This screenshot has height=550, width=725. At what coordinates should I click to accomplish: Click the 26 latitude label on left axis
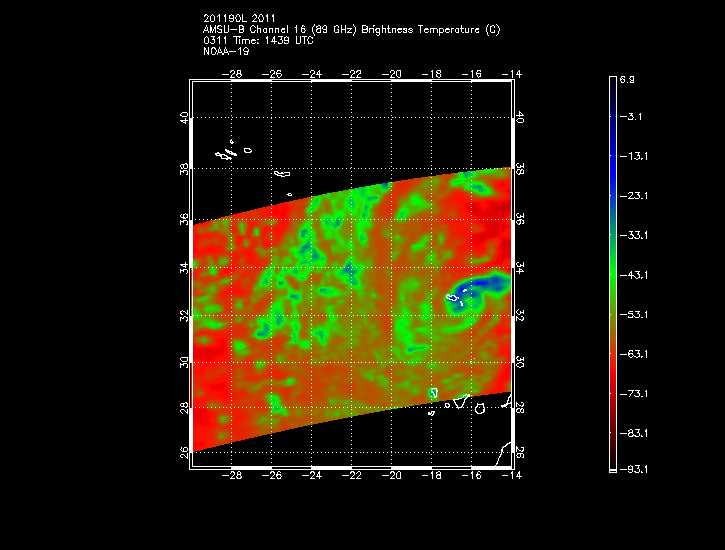click(182, 452)
